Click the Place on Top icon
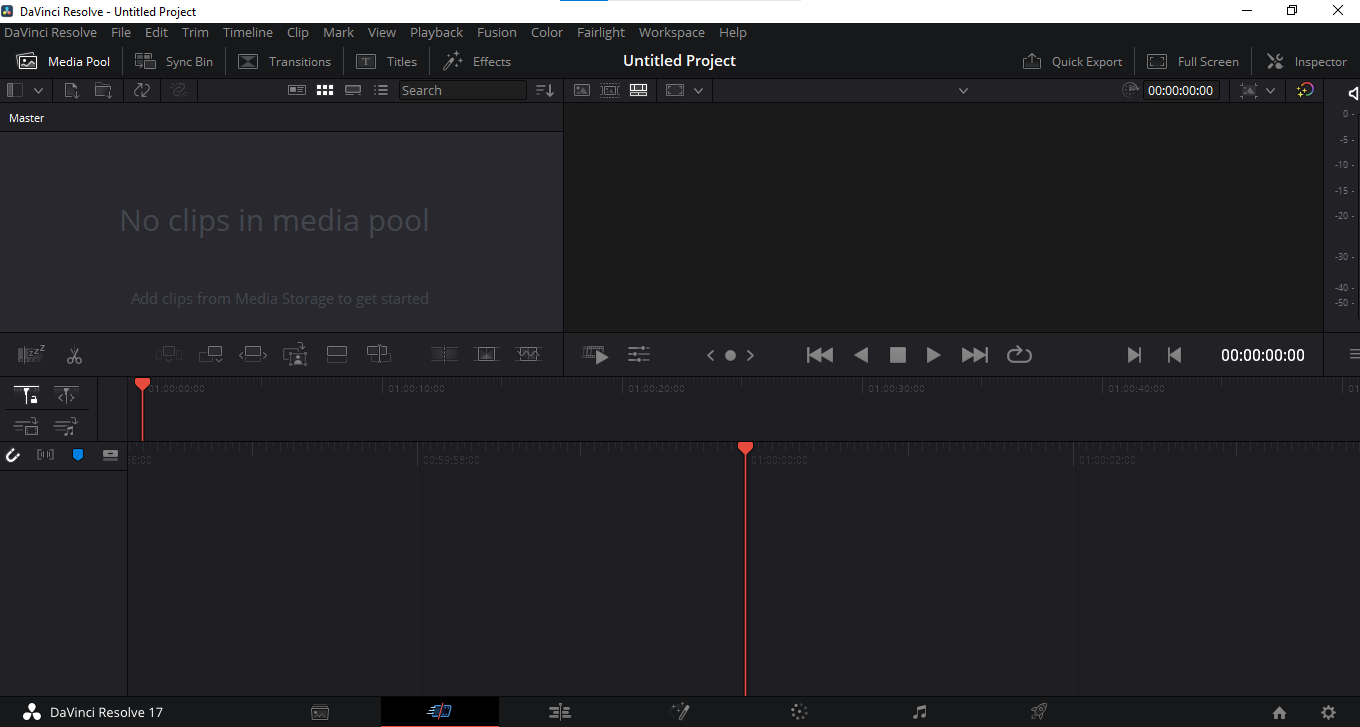Image resolution: width=1360 pixels, height=727 pixels. click(337, 354)
